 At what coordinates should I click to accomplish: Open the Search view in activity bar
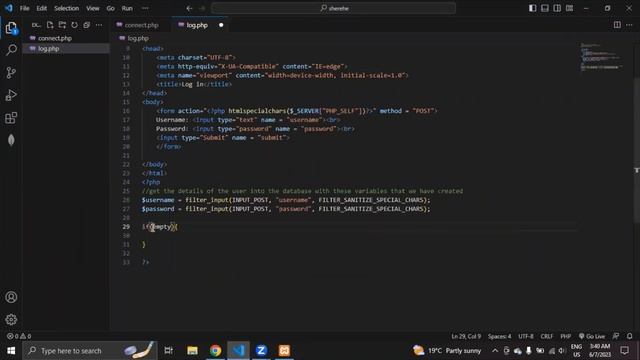[x=11, y=50]
